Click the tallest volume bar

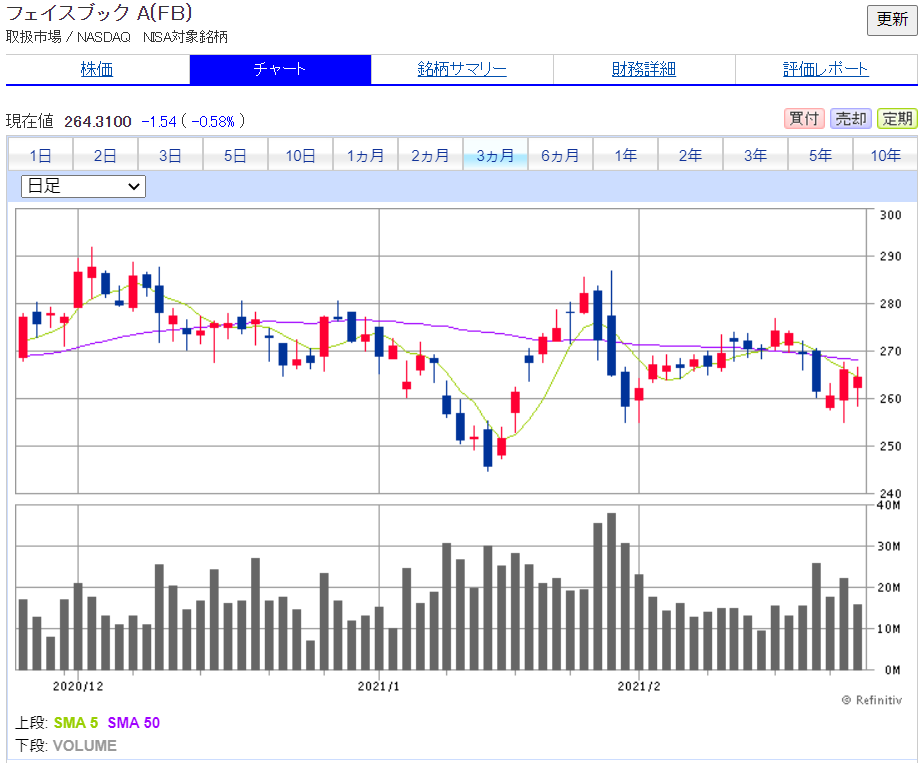[x=611, y=591]
